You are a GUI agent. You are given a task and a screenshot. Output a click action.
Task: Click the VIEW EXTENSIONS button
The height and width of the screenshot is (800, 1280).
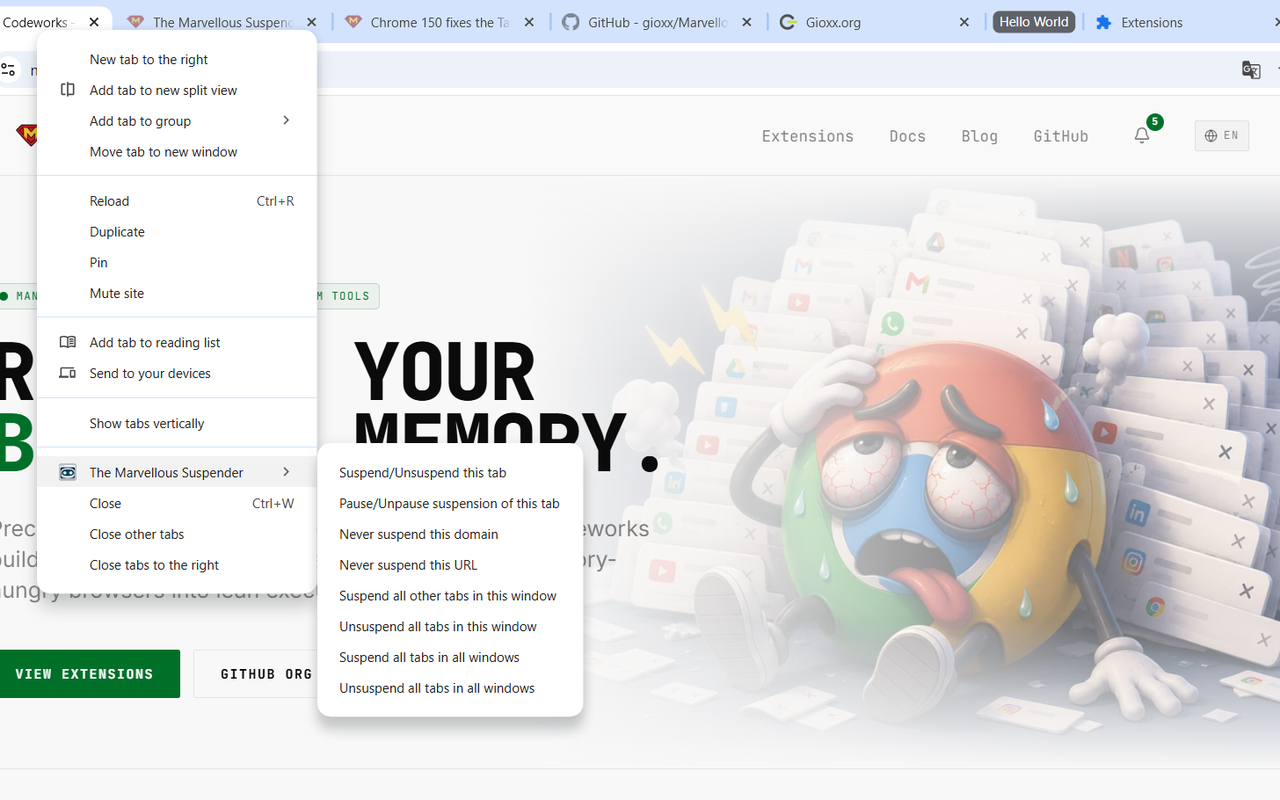coord(88,674)
